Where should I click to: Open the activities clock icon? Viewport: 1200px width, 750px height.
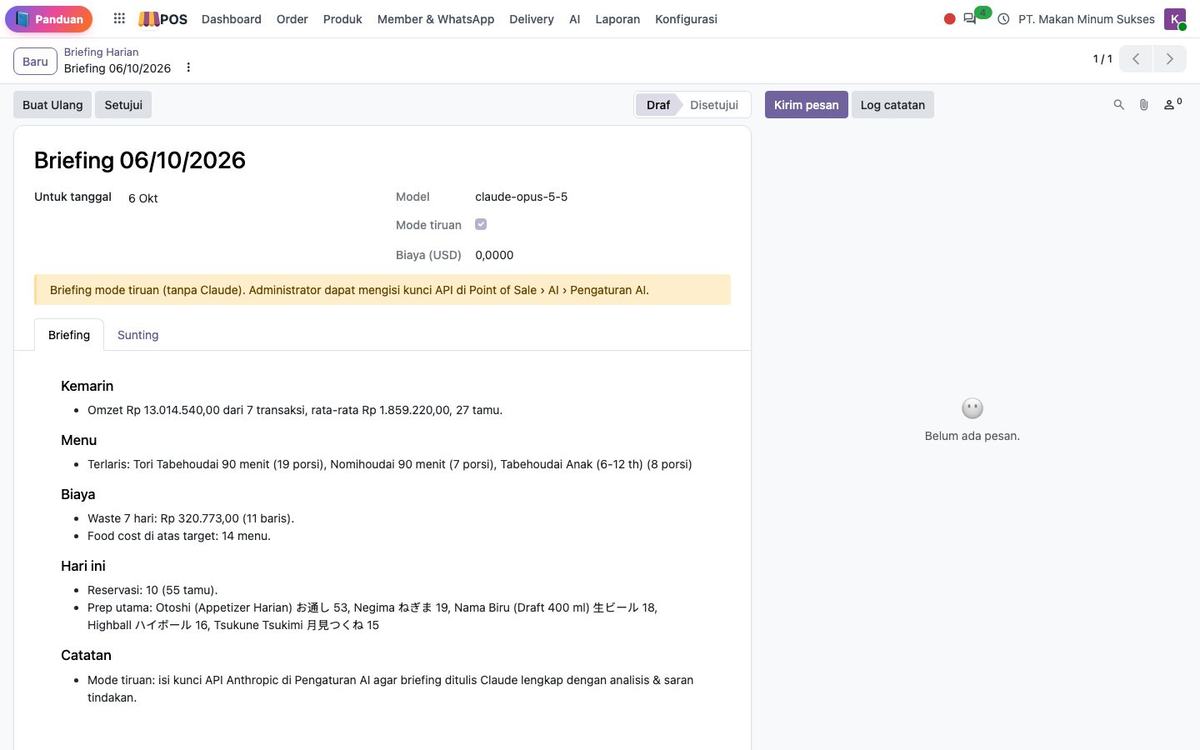(x=1003, y=19)
